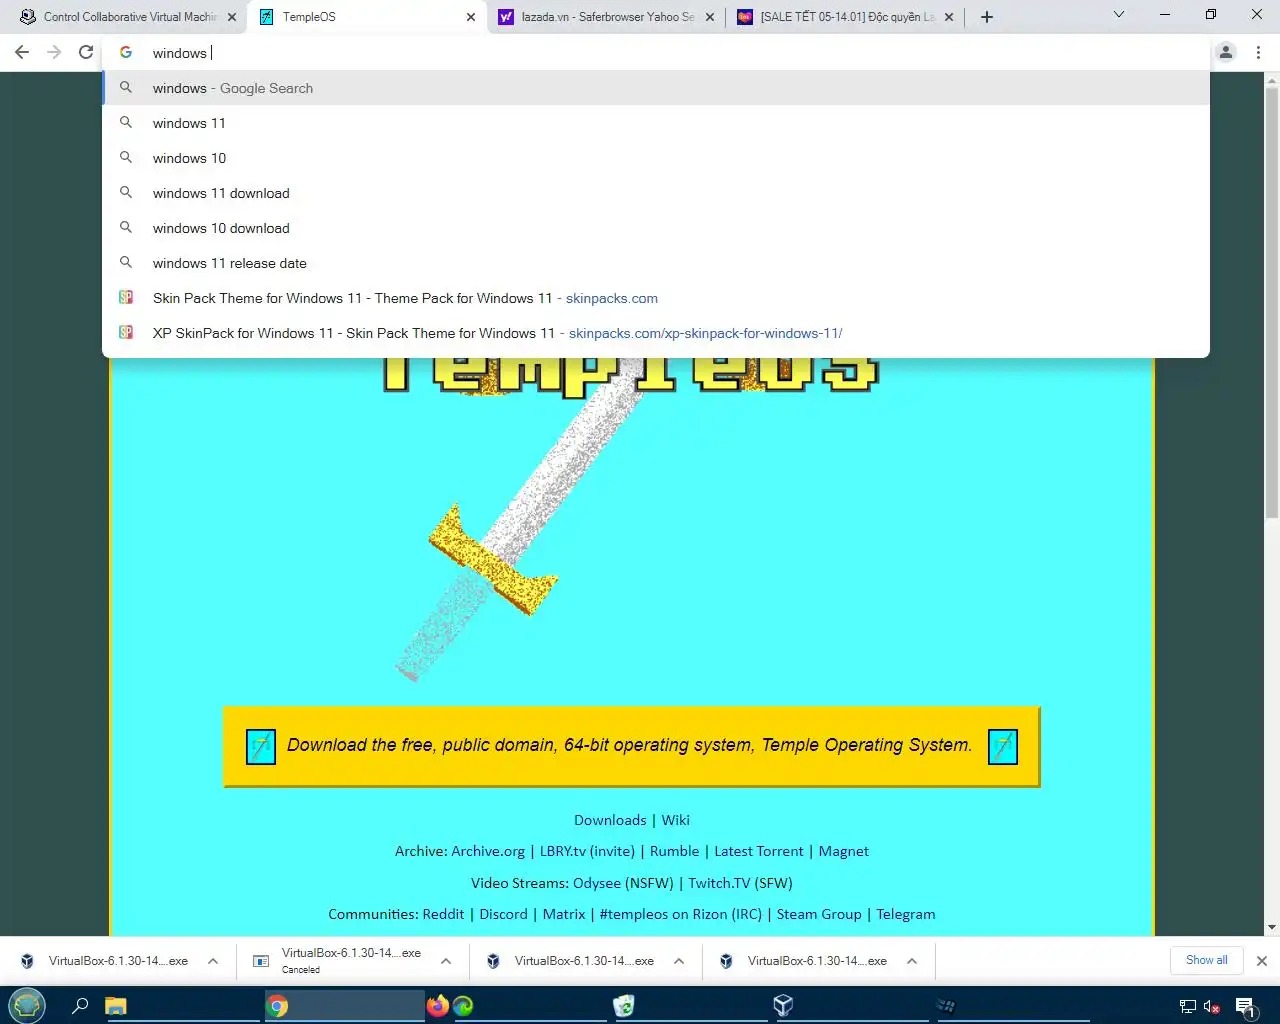Open the Steam Group link
This screenshot has height=1024, width=1280.
[819, 914]
